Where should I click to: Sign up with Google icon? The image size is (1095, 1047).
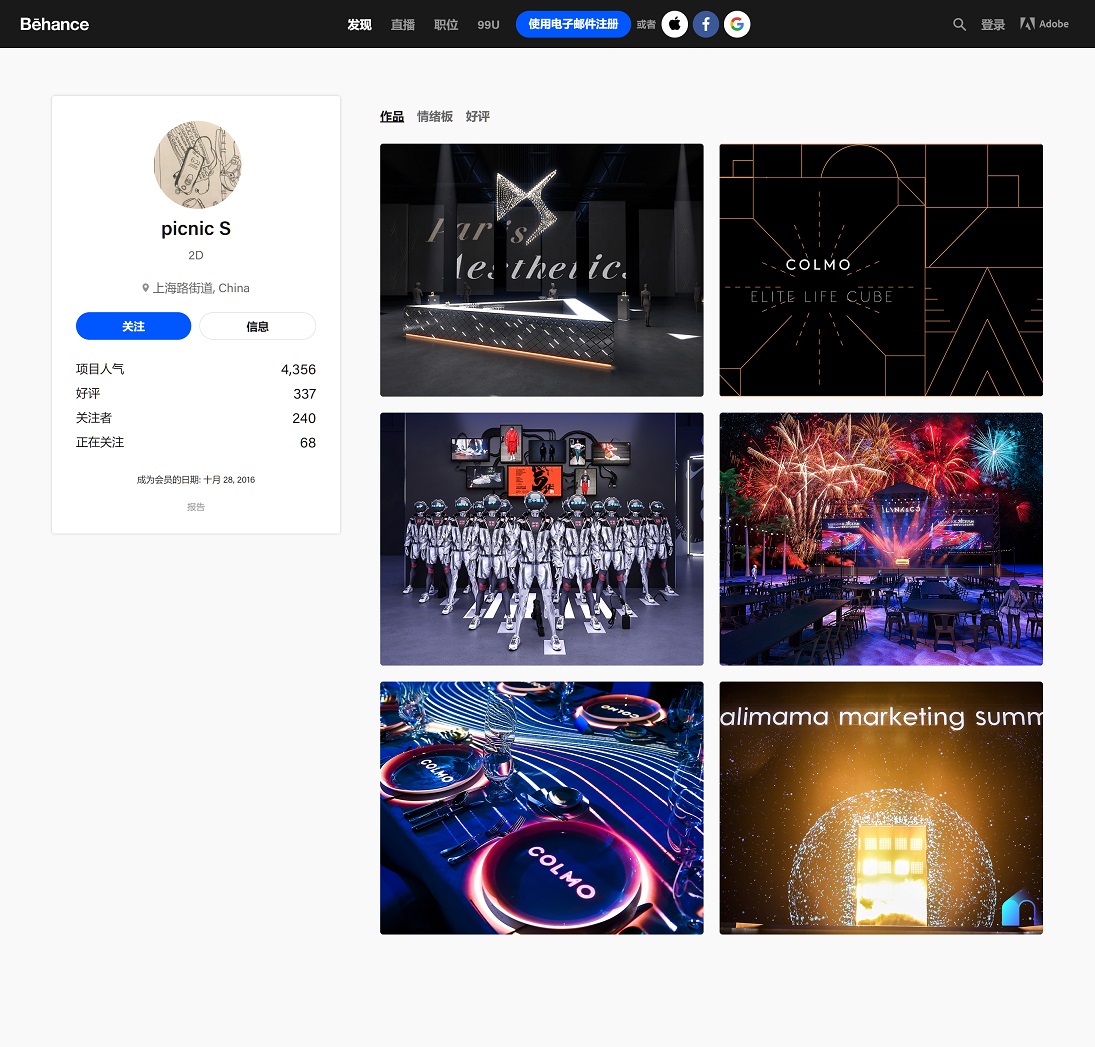737,24
